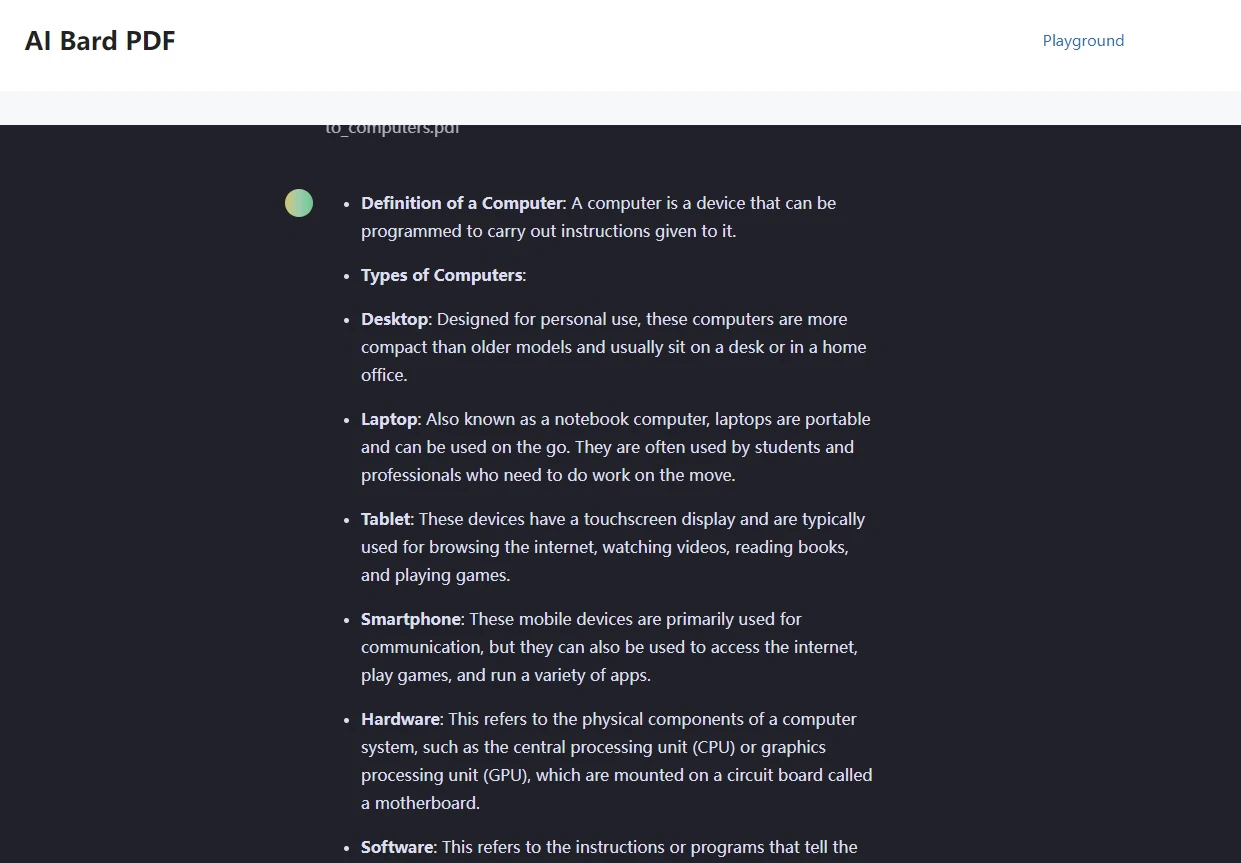
Task: Select the "Types of Computers" bold label
Action: (441, 275)
